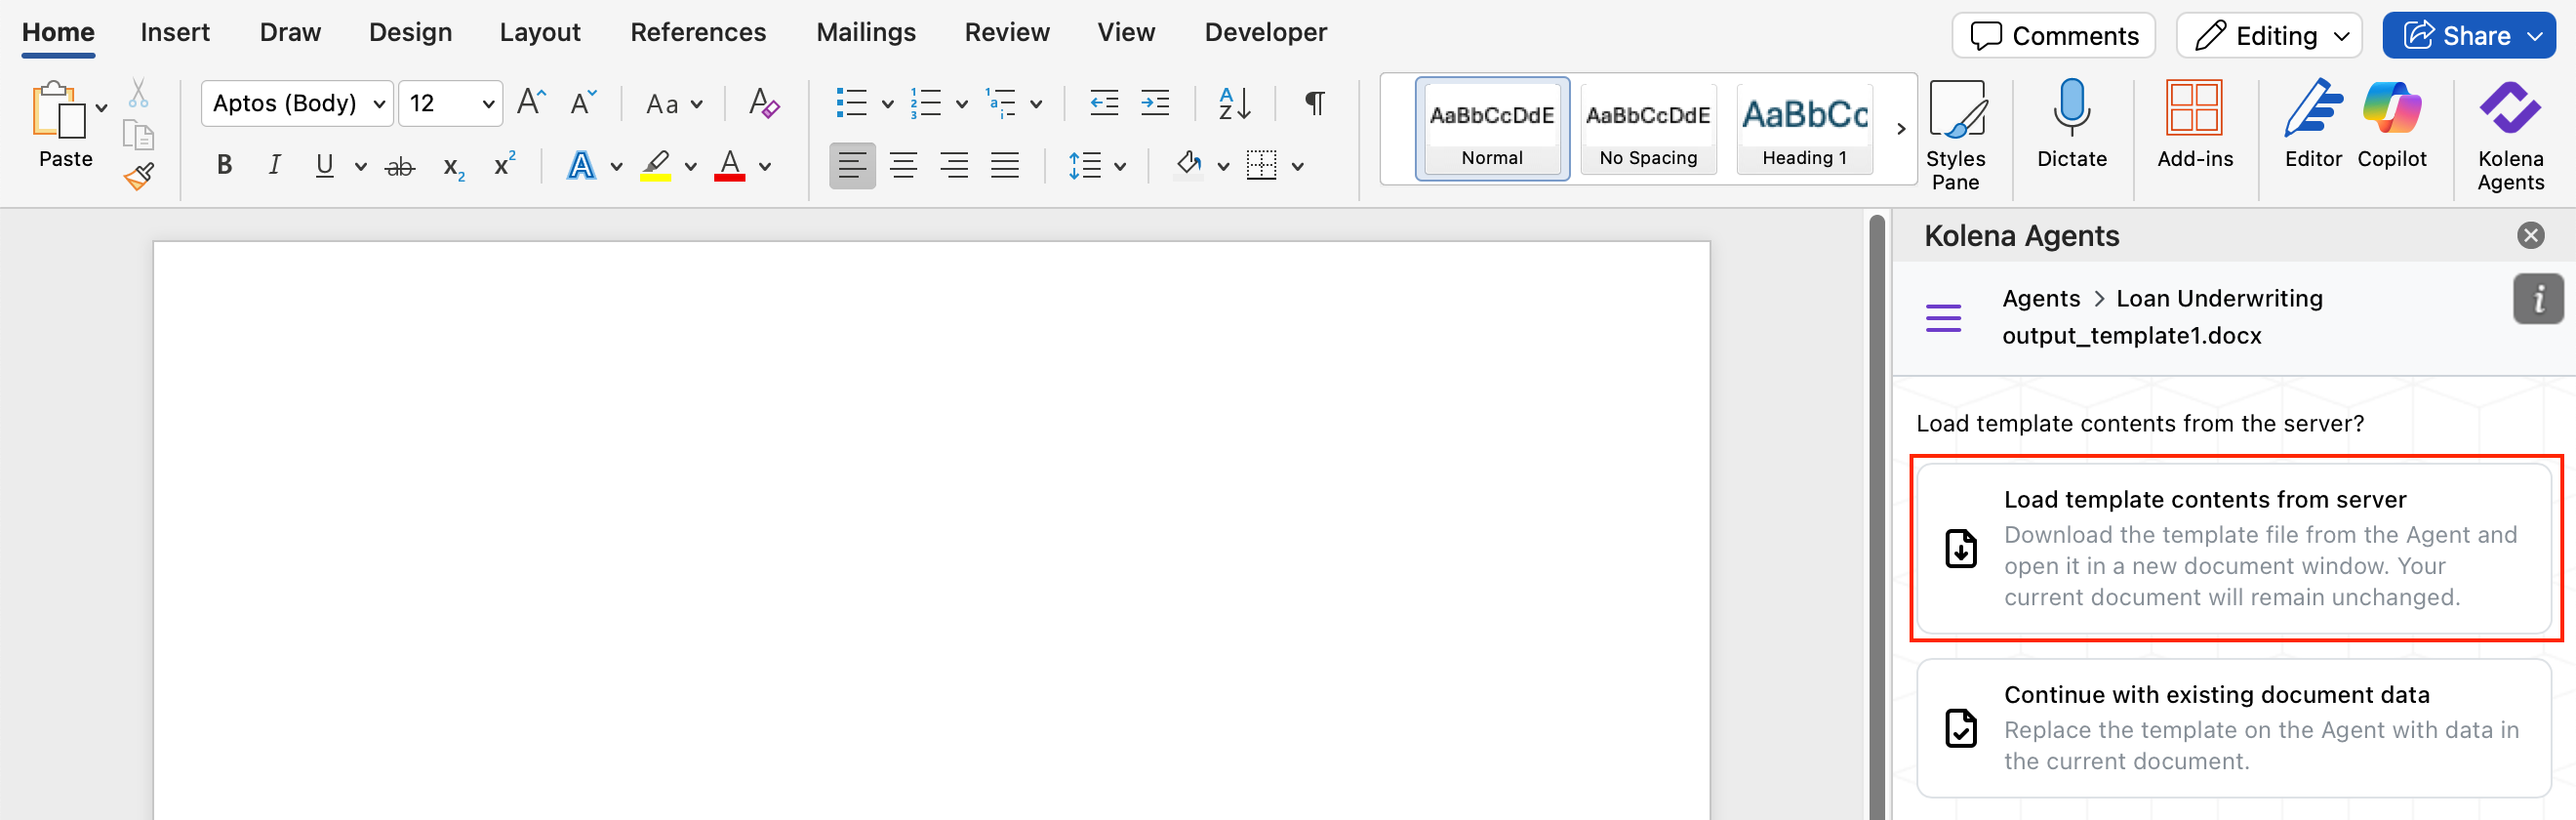Toggle bold formatting

[224, 165]
